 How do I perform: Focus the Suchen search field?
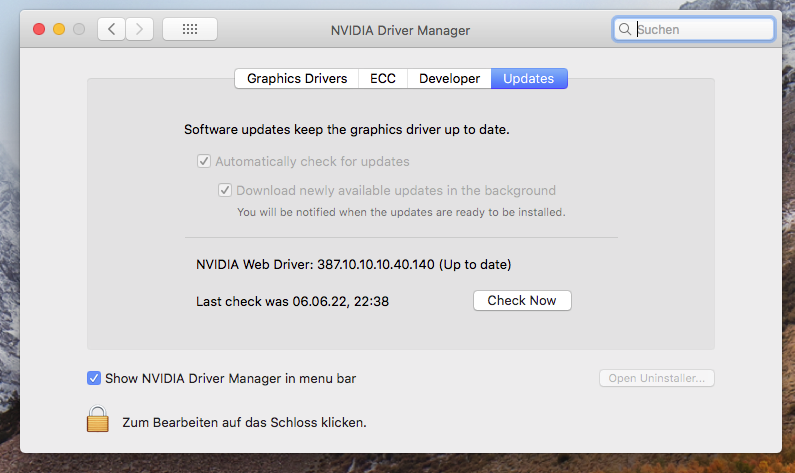702,30
